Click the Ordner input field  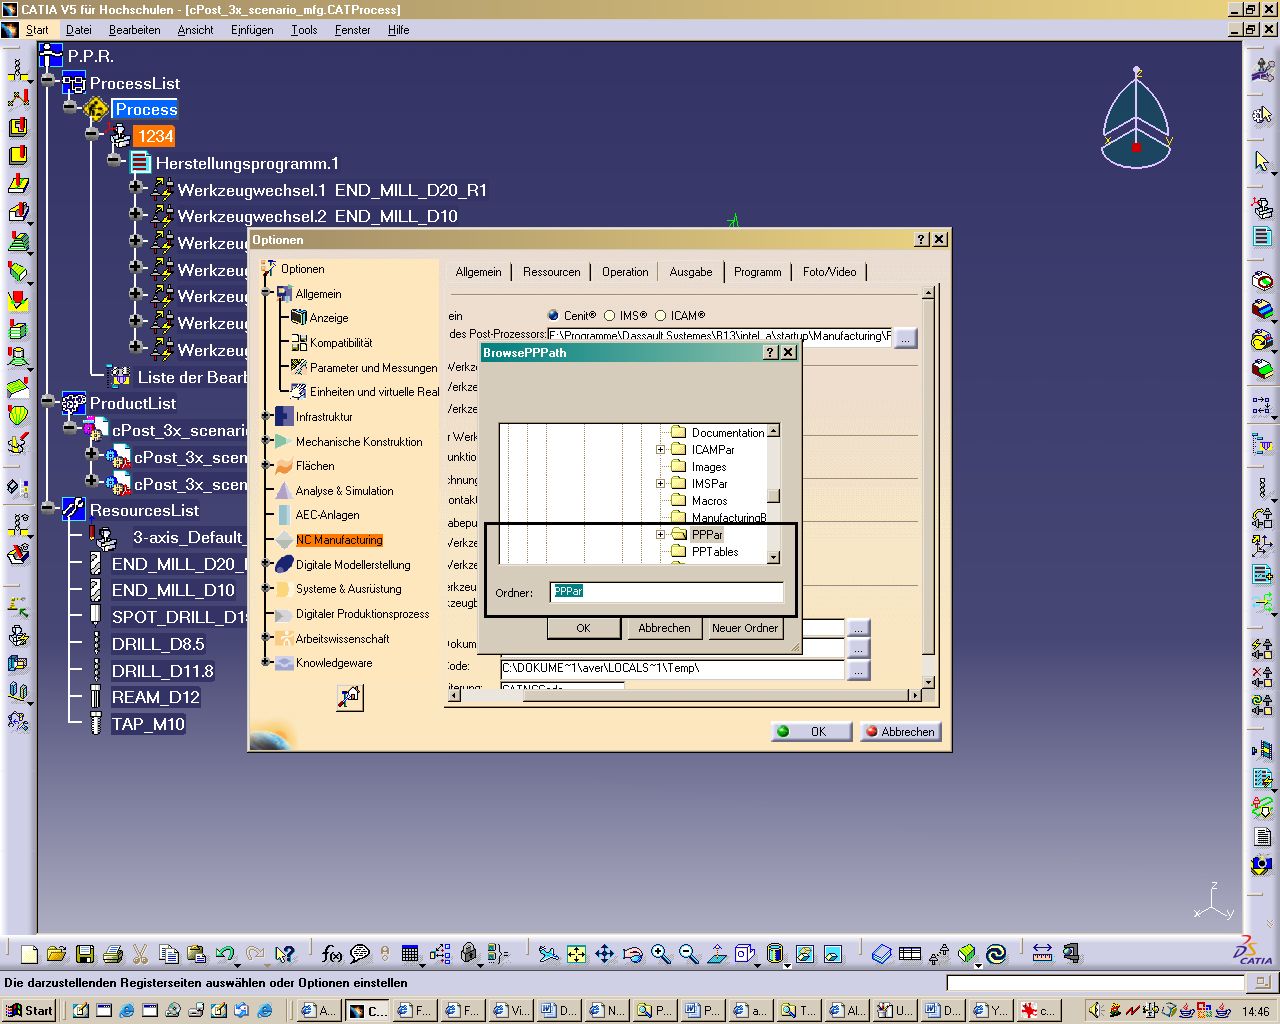click(x=666, y=592)
